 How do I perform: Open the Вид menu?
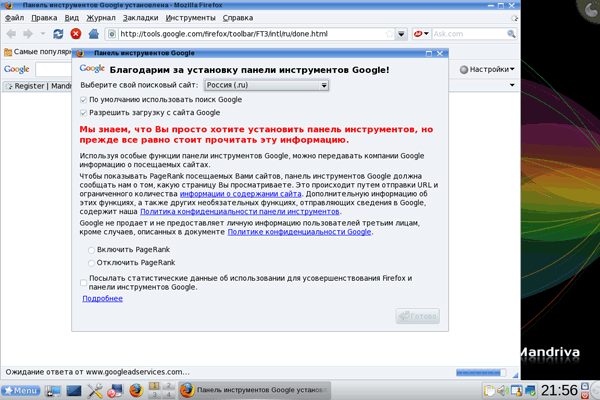point(72,18)
